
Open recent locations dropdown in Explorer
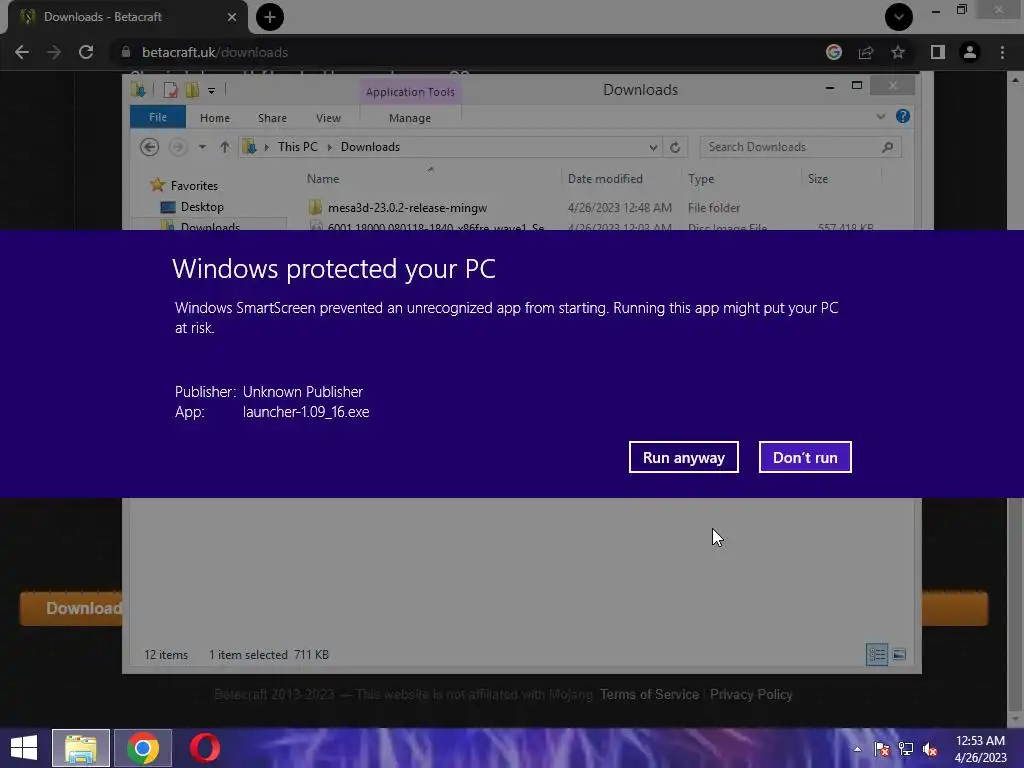coord(202,147)
